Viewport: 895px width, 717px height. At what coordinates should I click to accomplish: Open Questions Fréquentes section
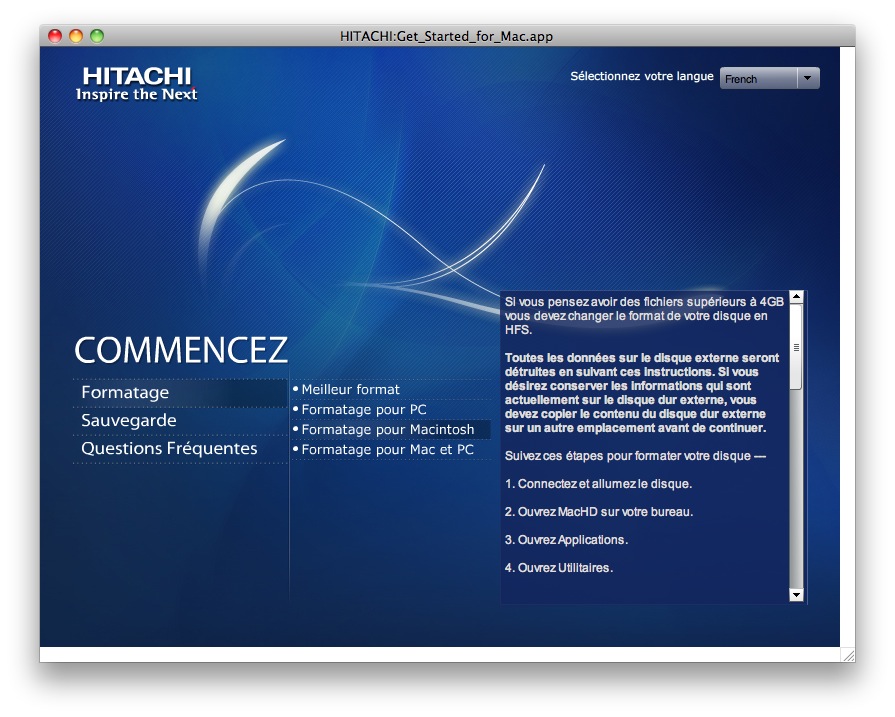(179, 449)
